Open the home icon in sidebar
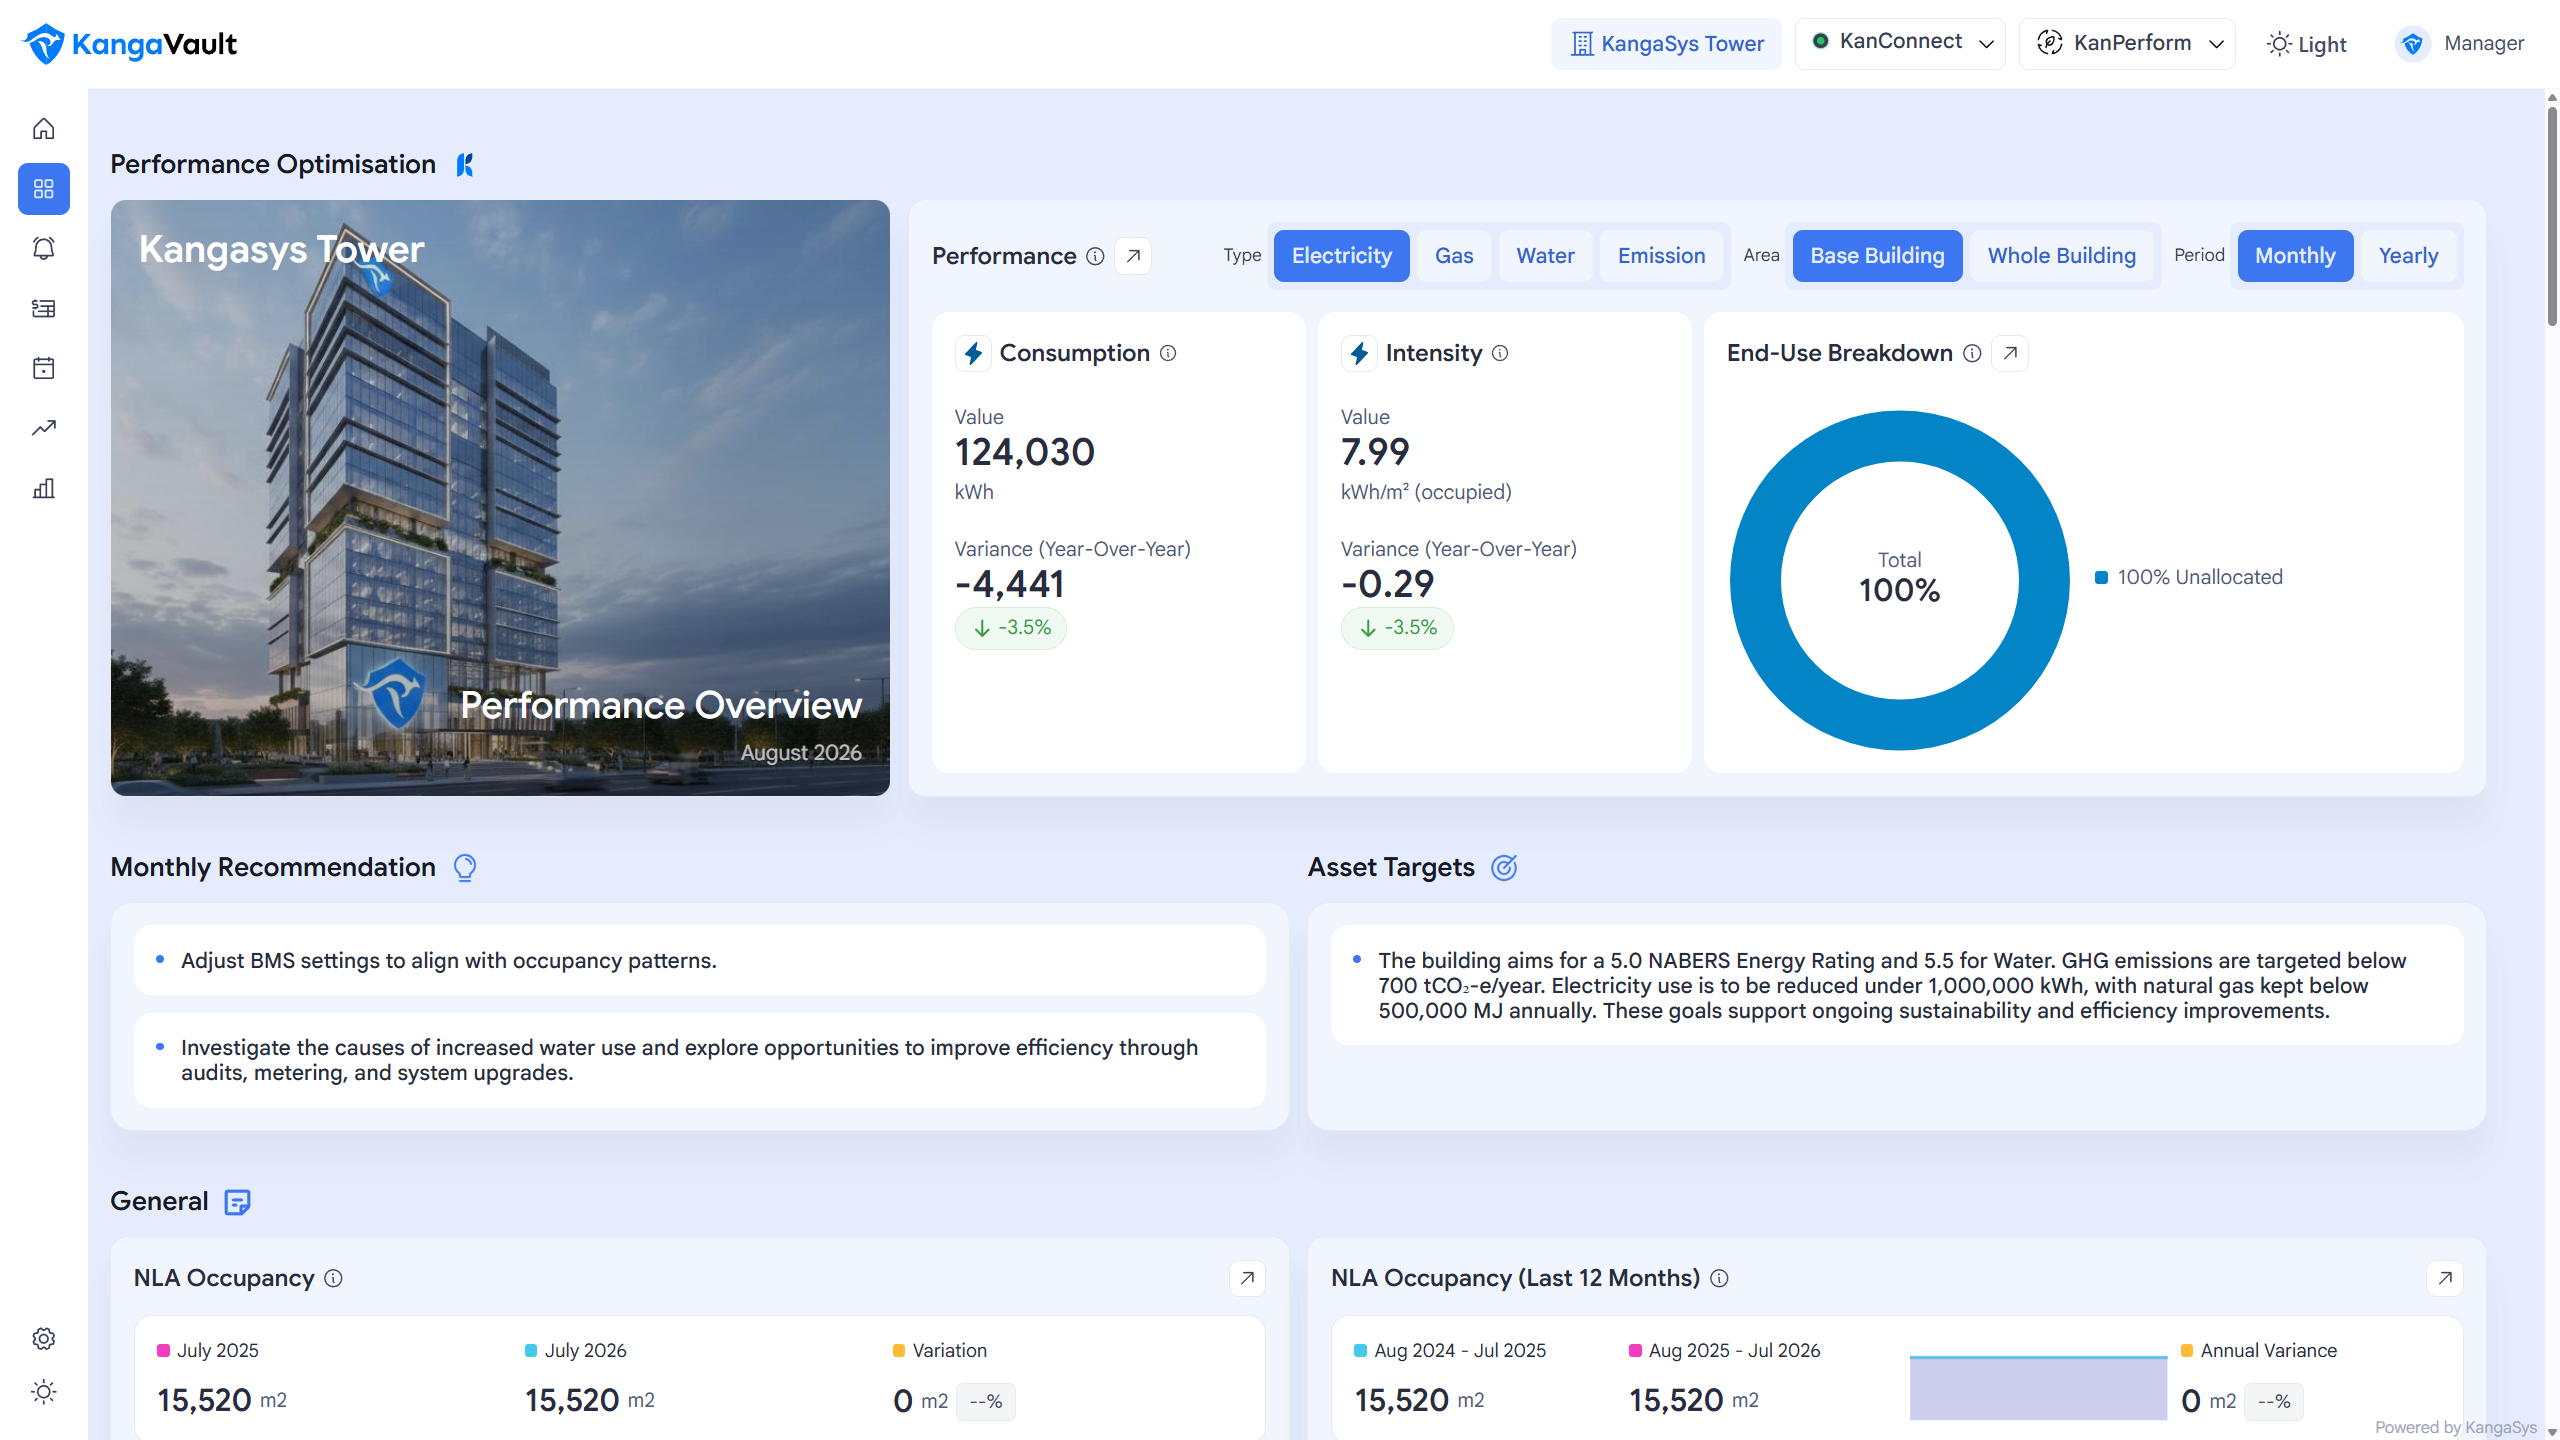 click(43, 129)
